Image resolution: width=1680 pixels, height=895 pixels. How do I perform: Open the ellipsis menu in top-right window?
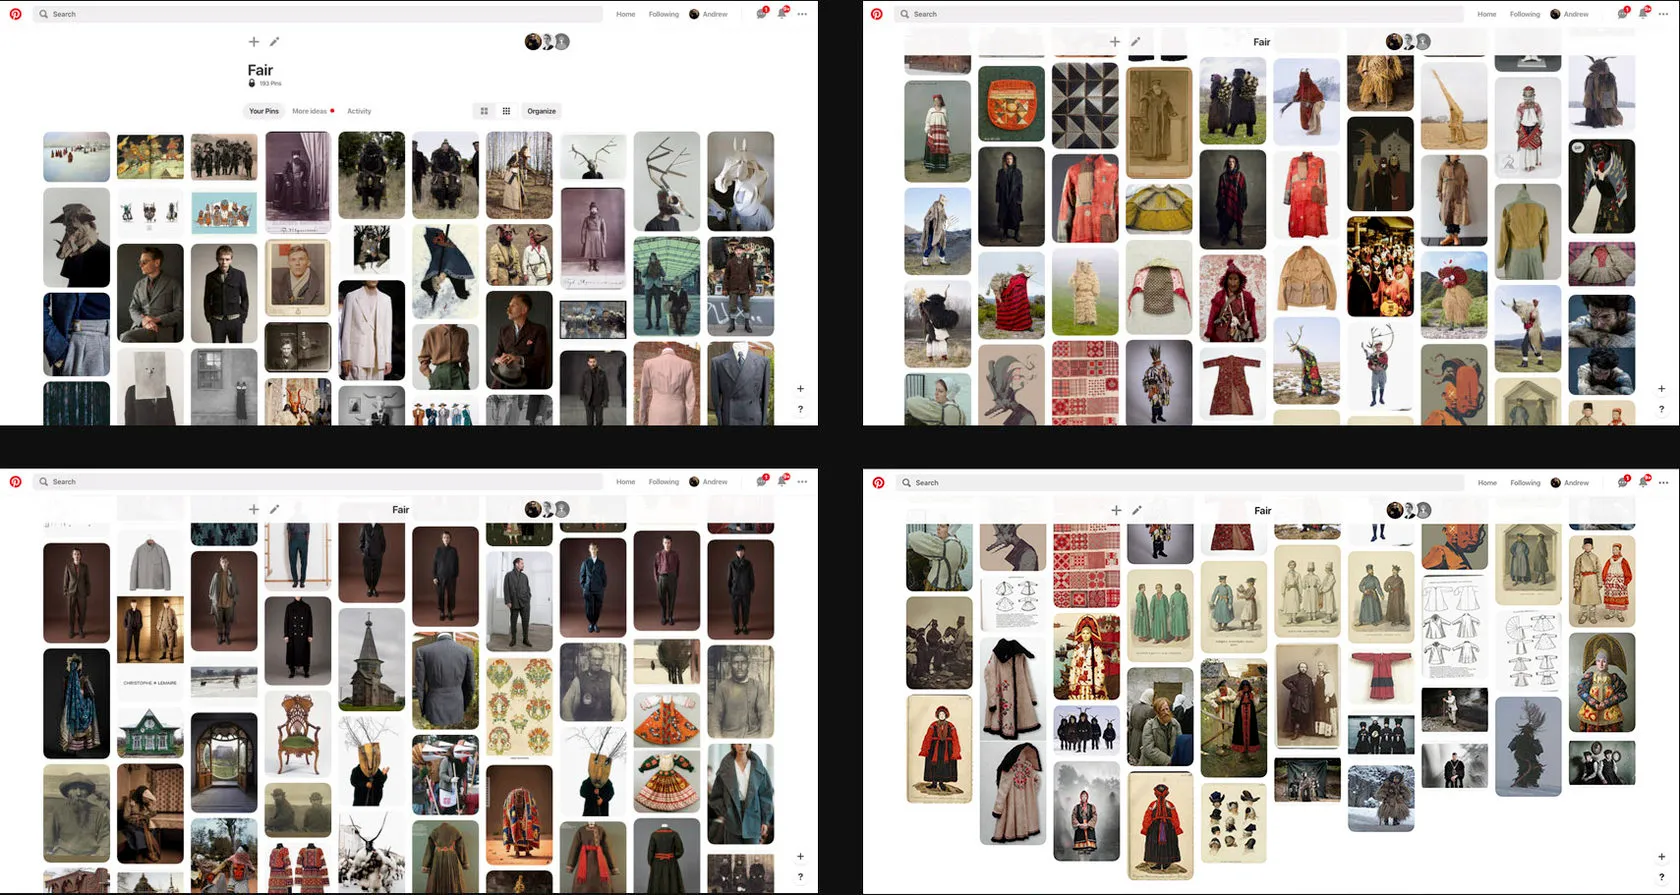pos(1663,14)
